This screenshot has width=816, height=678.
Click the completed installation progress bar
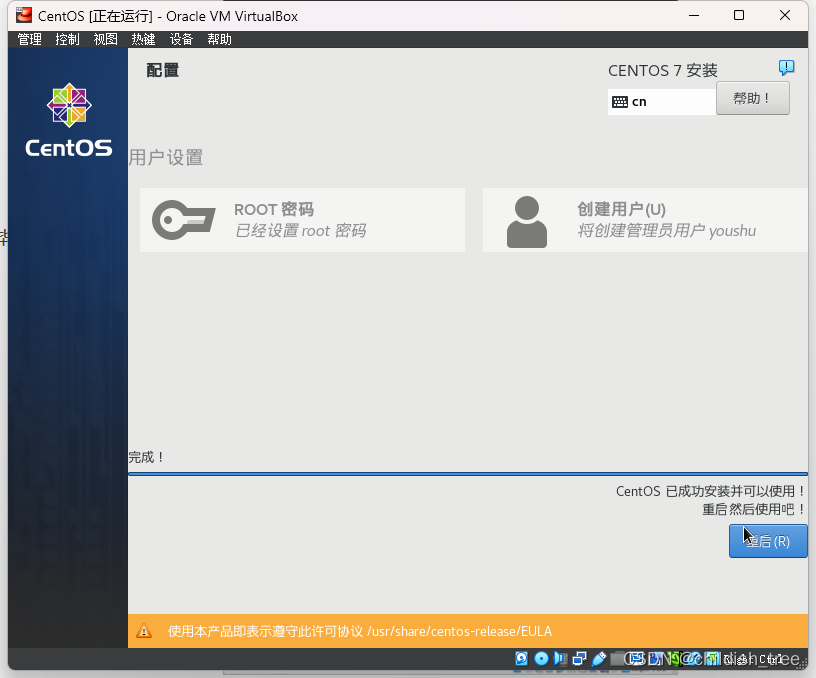pos(468,474)
